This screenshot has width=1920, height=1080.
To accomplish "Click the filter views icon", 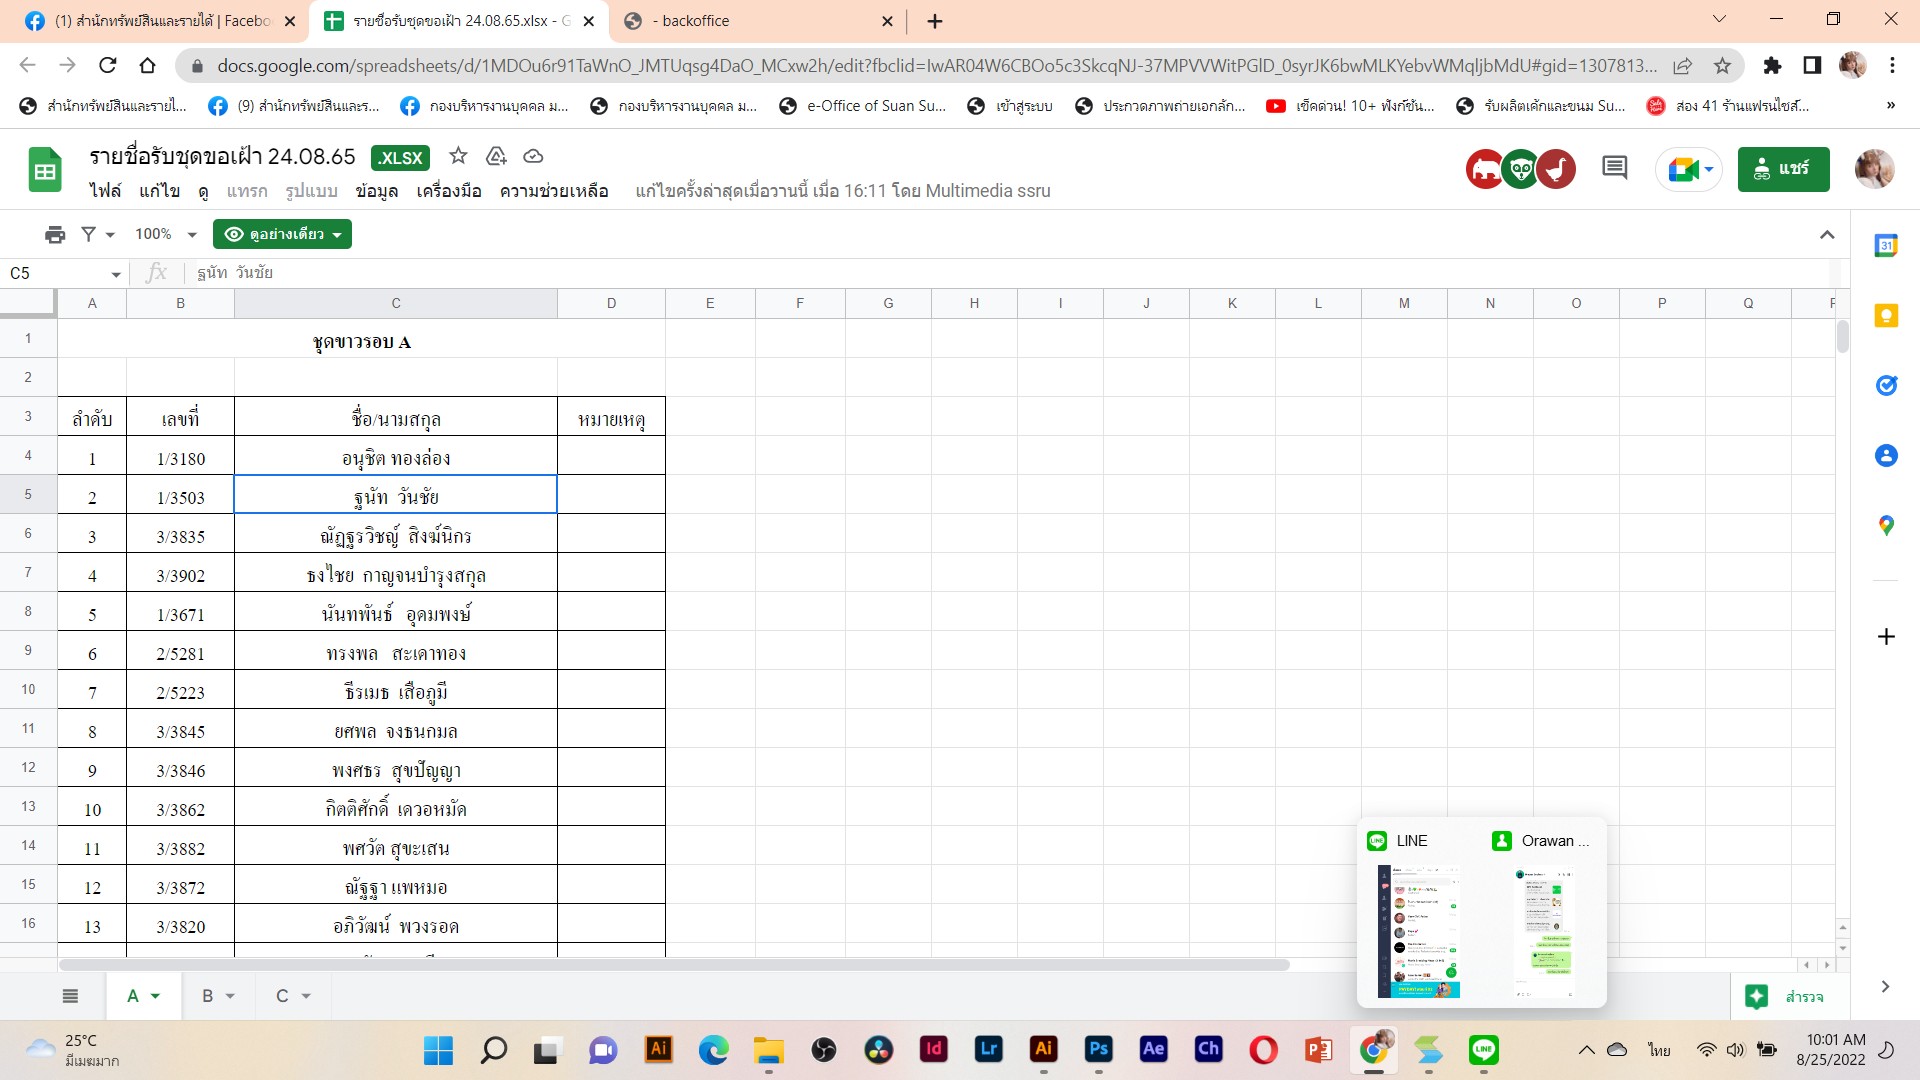I will [x=89, y=234].
